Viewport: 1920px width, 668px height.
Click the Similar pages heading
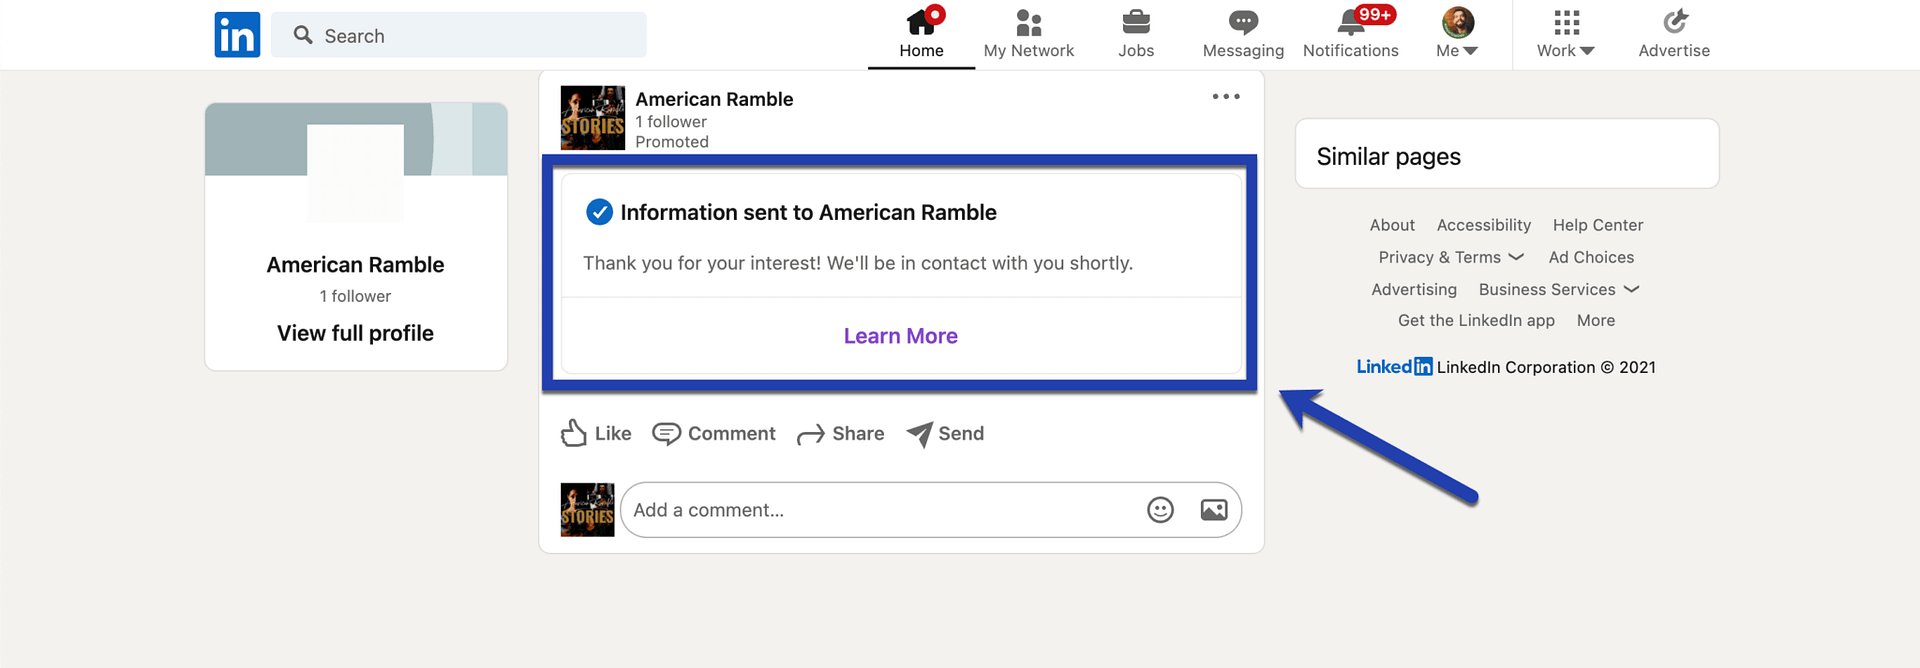1388,156
